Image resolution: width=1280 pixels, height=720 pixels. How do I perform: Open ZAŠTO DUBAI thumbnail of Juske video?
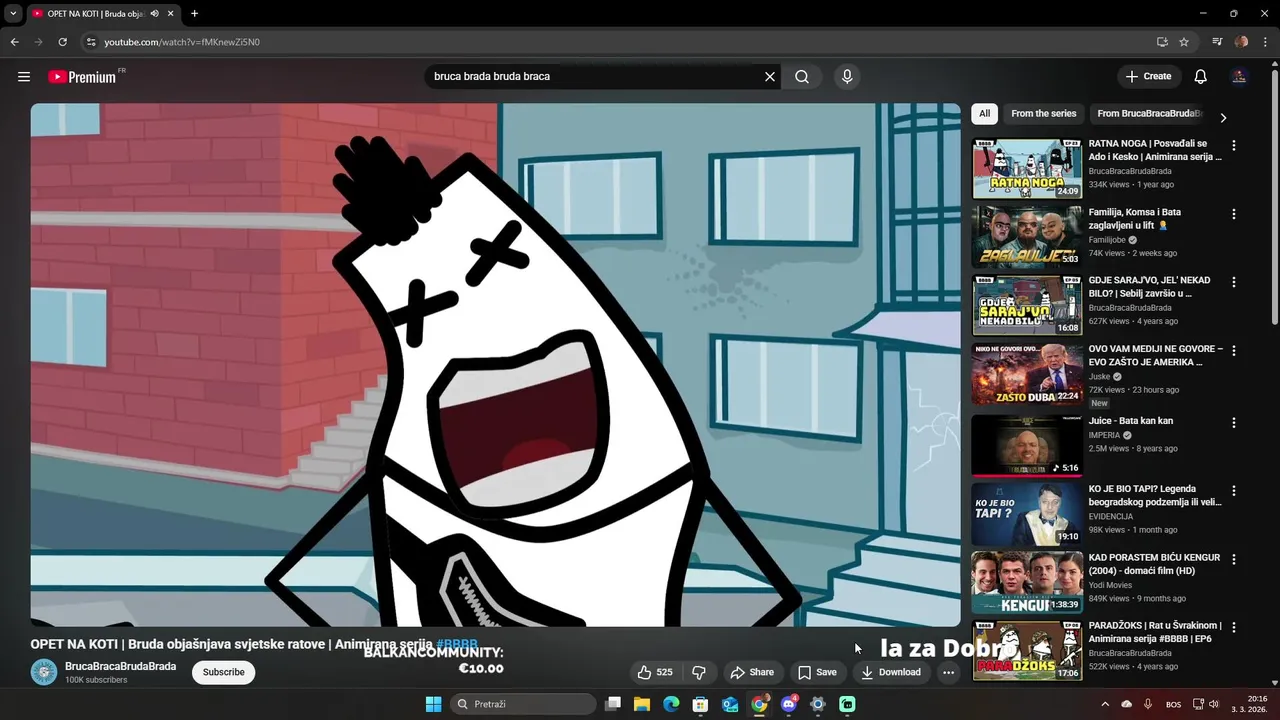tap(1027, 373)
